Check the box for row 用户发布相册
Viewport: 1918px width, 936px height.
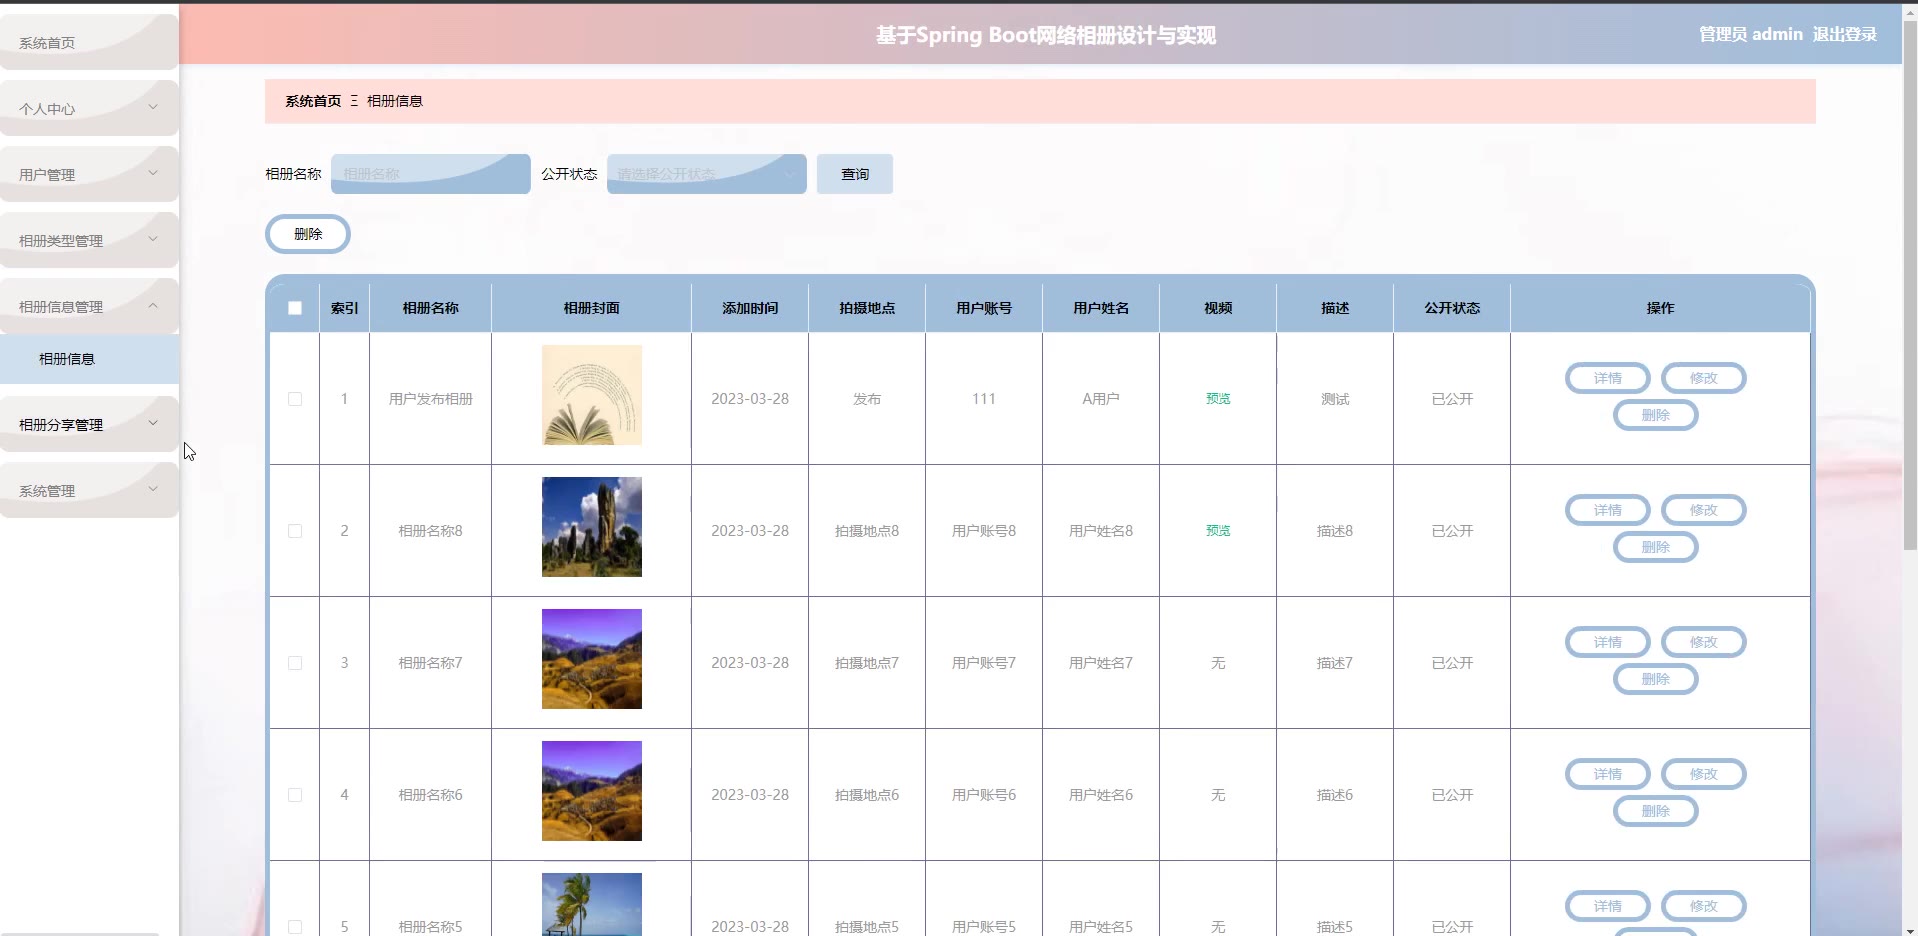295,399
